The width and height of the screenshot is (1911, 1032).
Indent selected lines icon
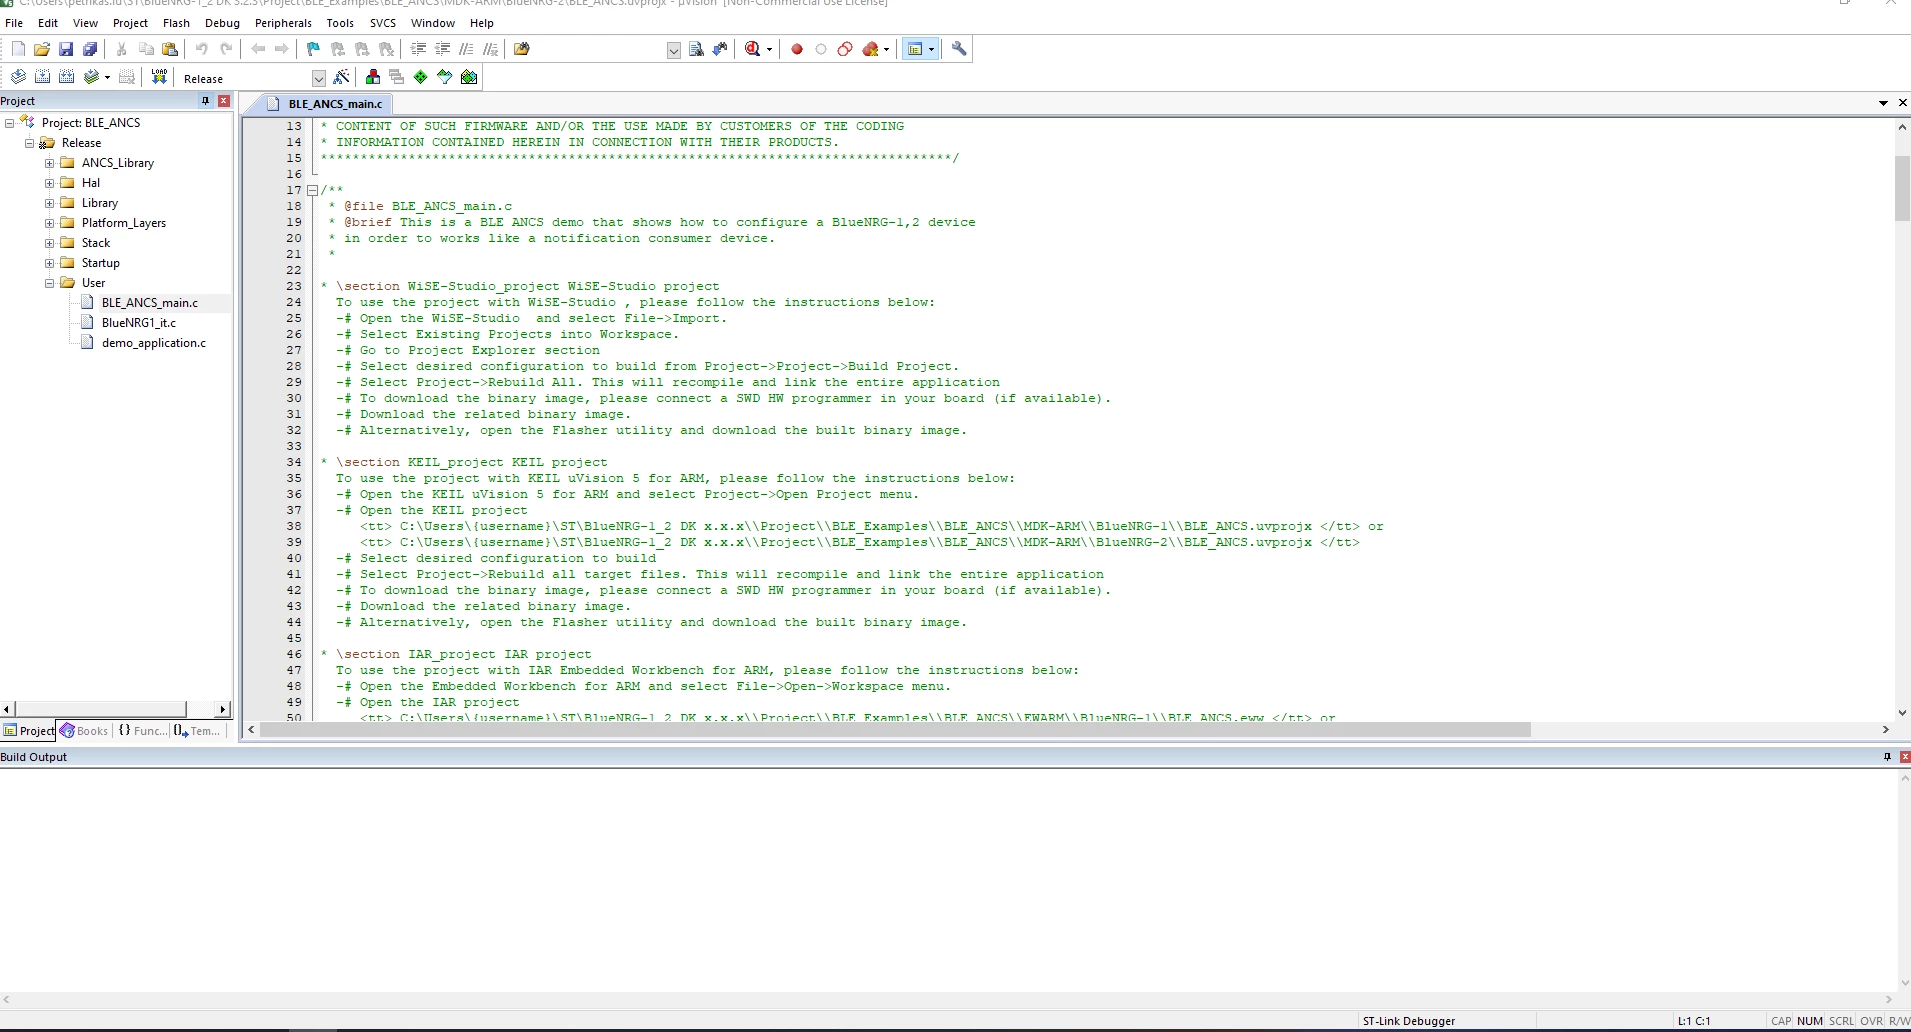[x=418, y=49]
